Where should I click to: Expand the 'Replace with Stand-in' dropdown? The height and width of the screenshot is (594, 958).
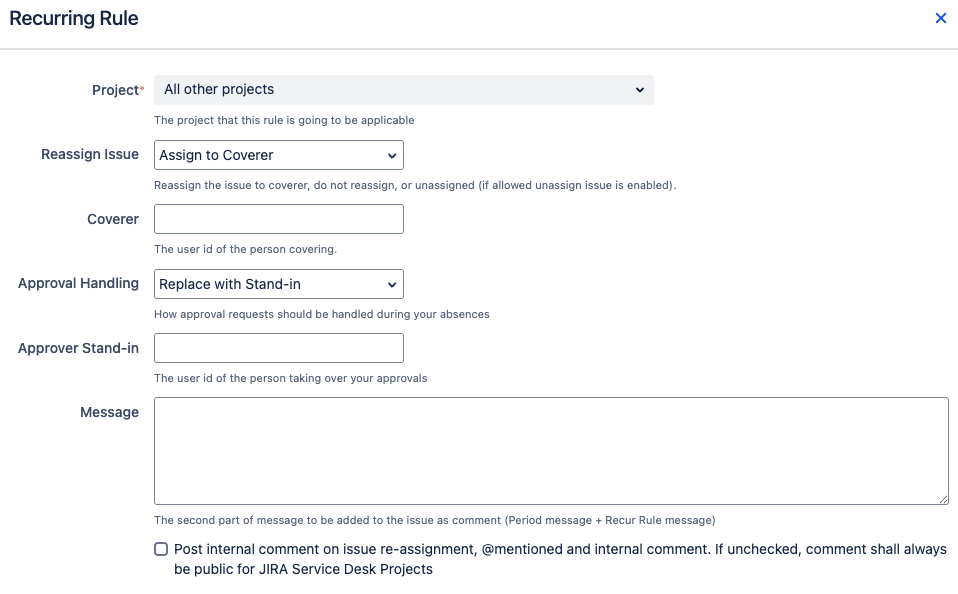point(278,283)
